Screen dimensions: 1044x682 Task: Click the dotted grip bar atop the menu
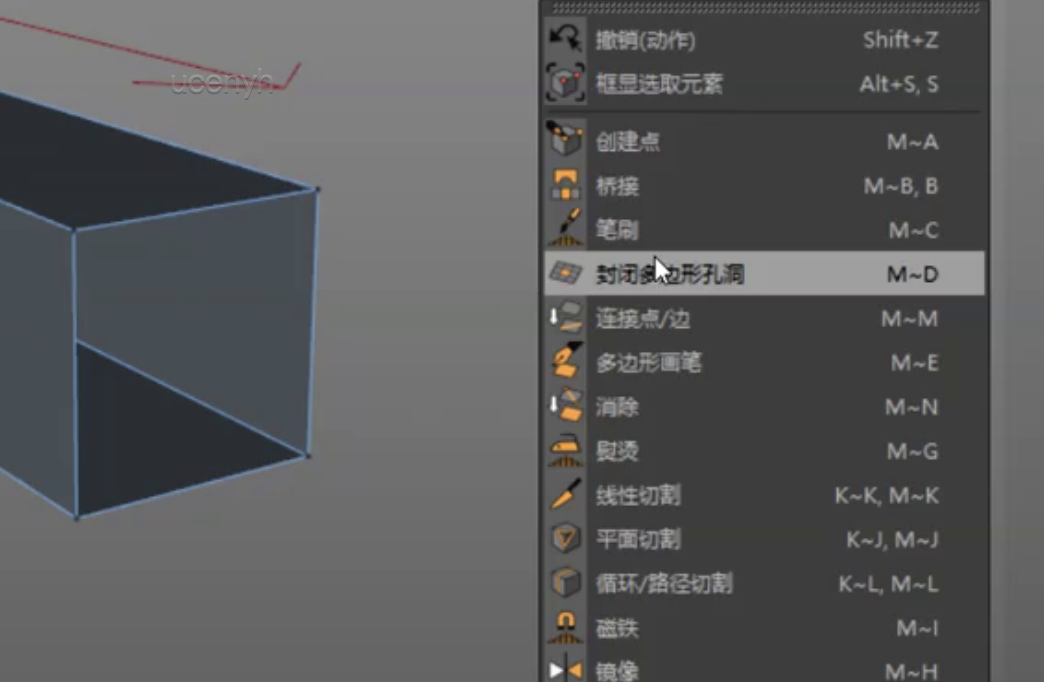click(x=765, y=8)
